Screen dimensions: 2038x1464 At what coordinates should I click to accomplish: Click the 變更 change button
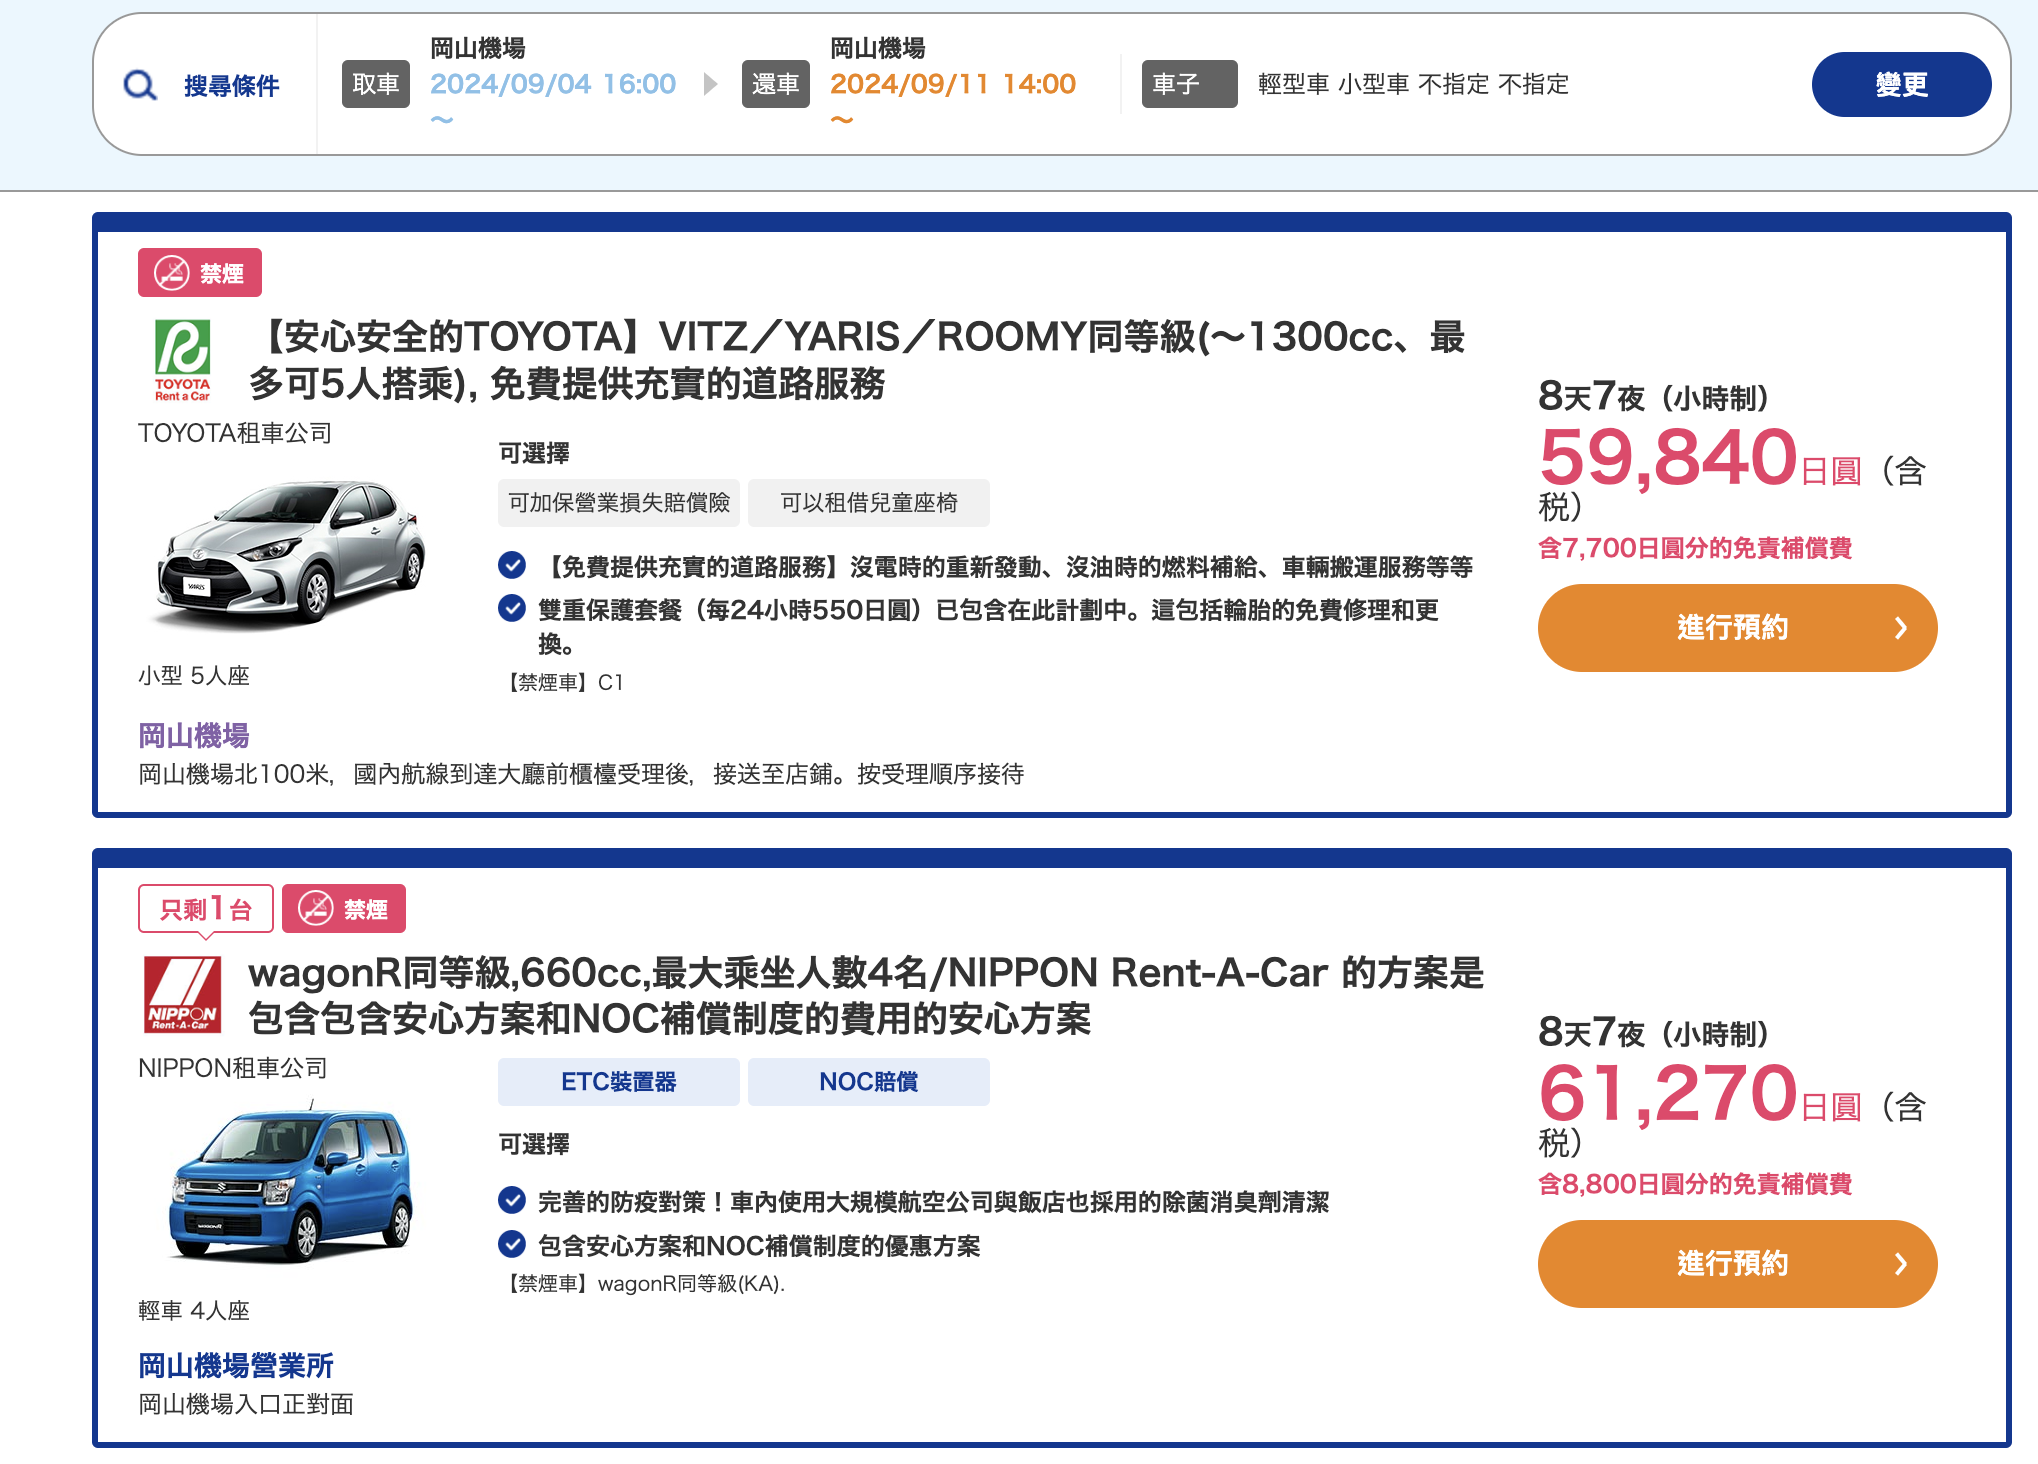tap(1901, 85)
